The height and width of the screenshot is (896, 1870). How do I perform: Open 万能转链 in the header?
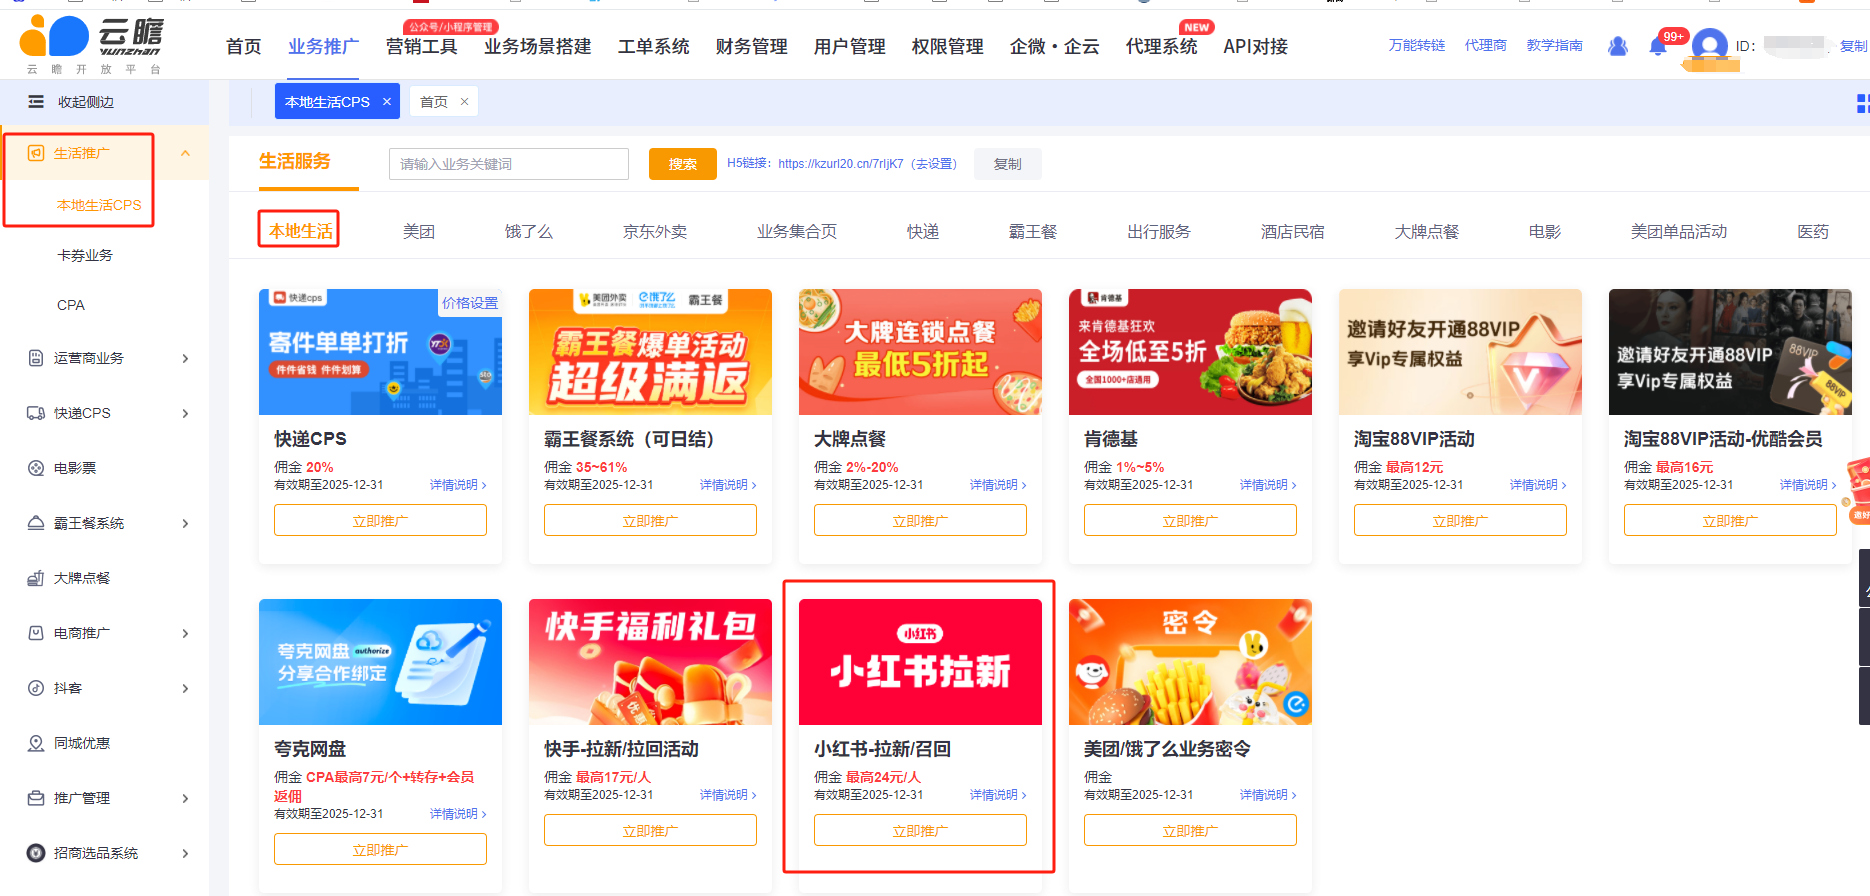tap(1417, 46)
